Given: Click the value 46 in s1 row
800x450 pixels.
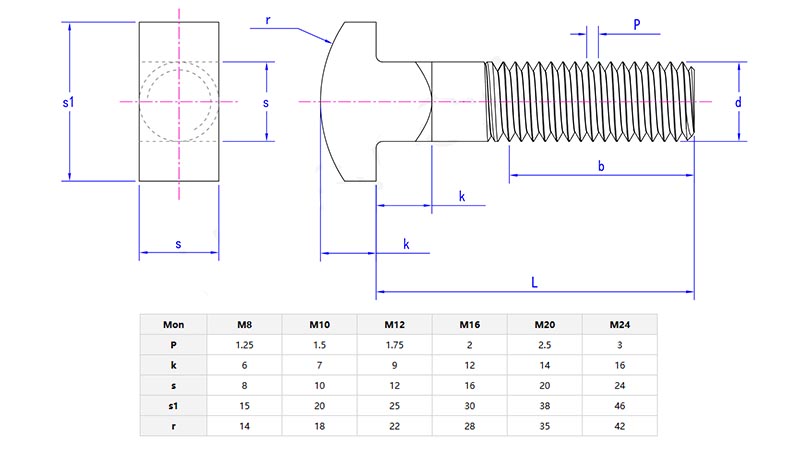Looking at the screenshot, I should pos(620,406).
